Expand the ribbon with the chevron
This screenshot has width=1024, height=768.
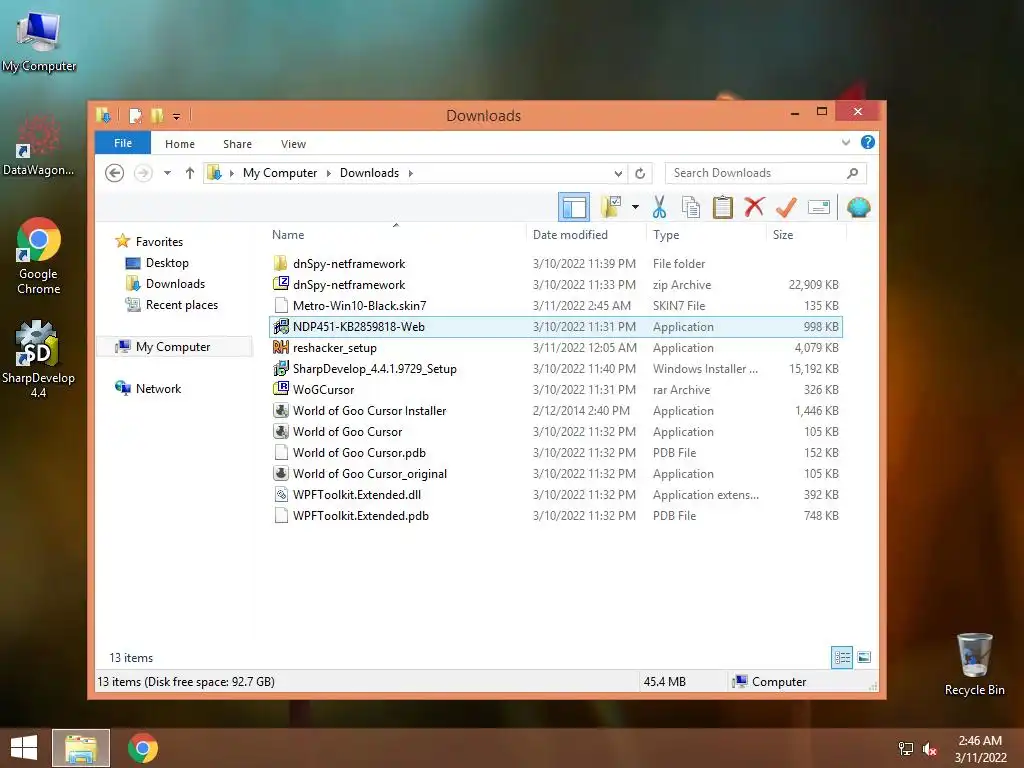click(x=846, y=142)
